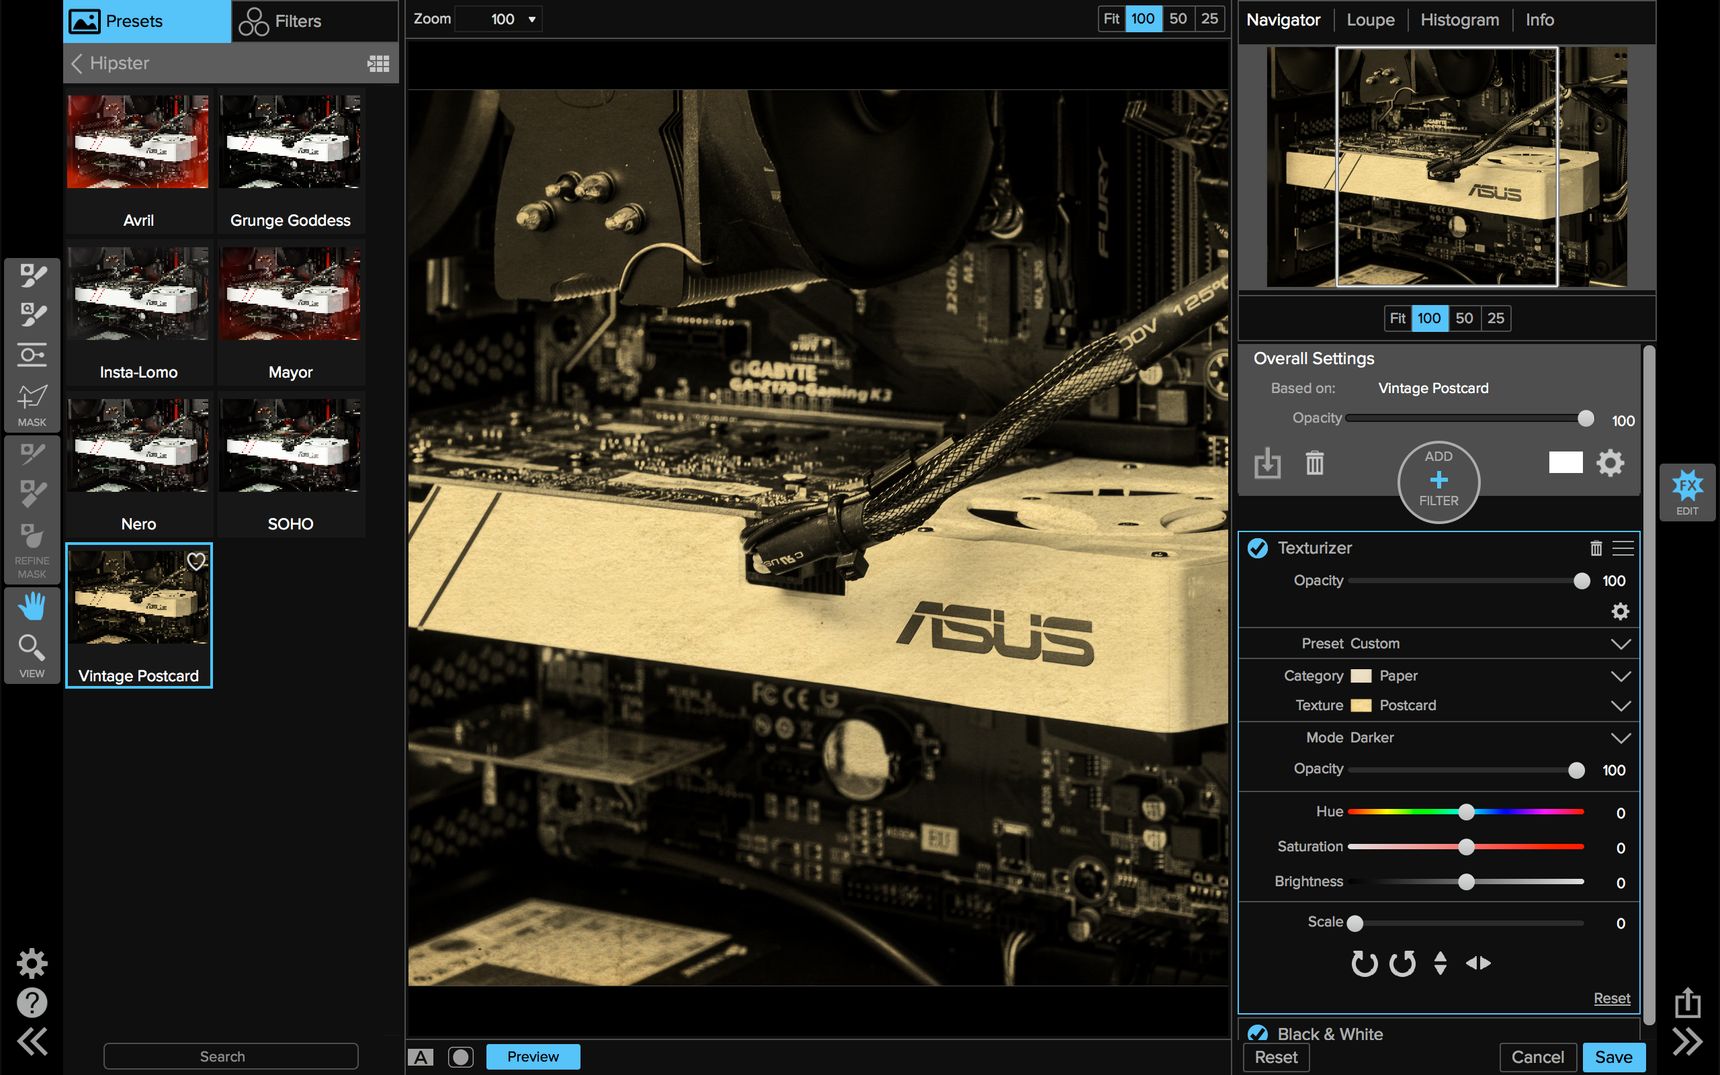1720x1075 pixels.
Task: Click the bottom Reset button
Action: 1276,1057
